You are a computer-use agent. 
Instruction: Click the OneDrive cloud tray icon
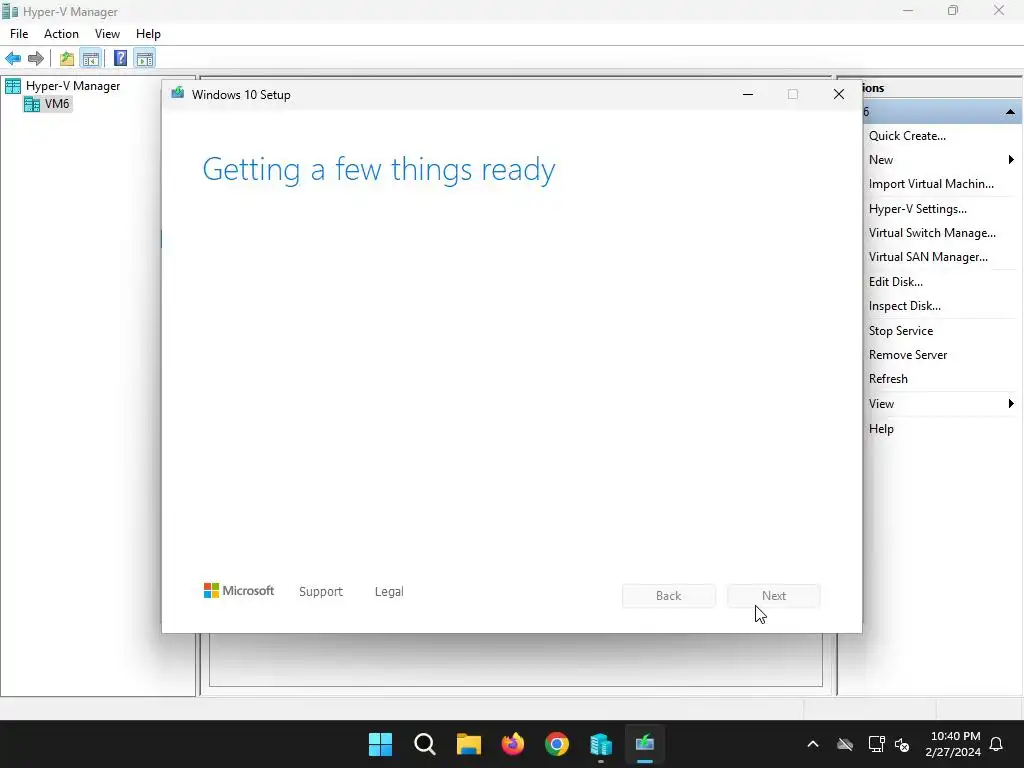pos(845,744)
